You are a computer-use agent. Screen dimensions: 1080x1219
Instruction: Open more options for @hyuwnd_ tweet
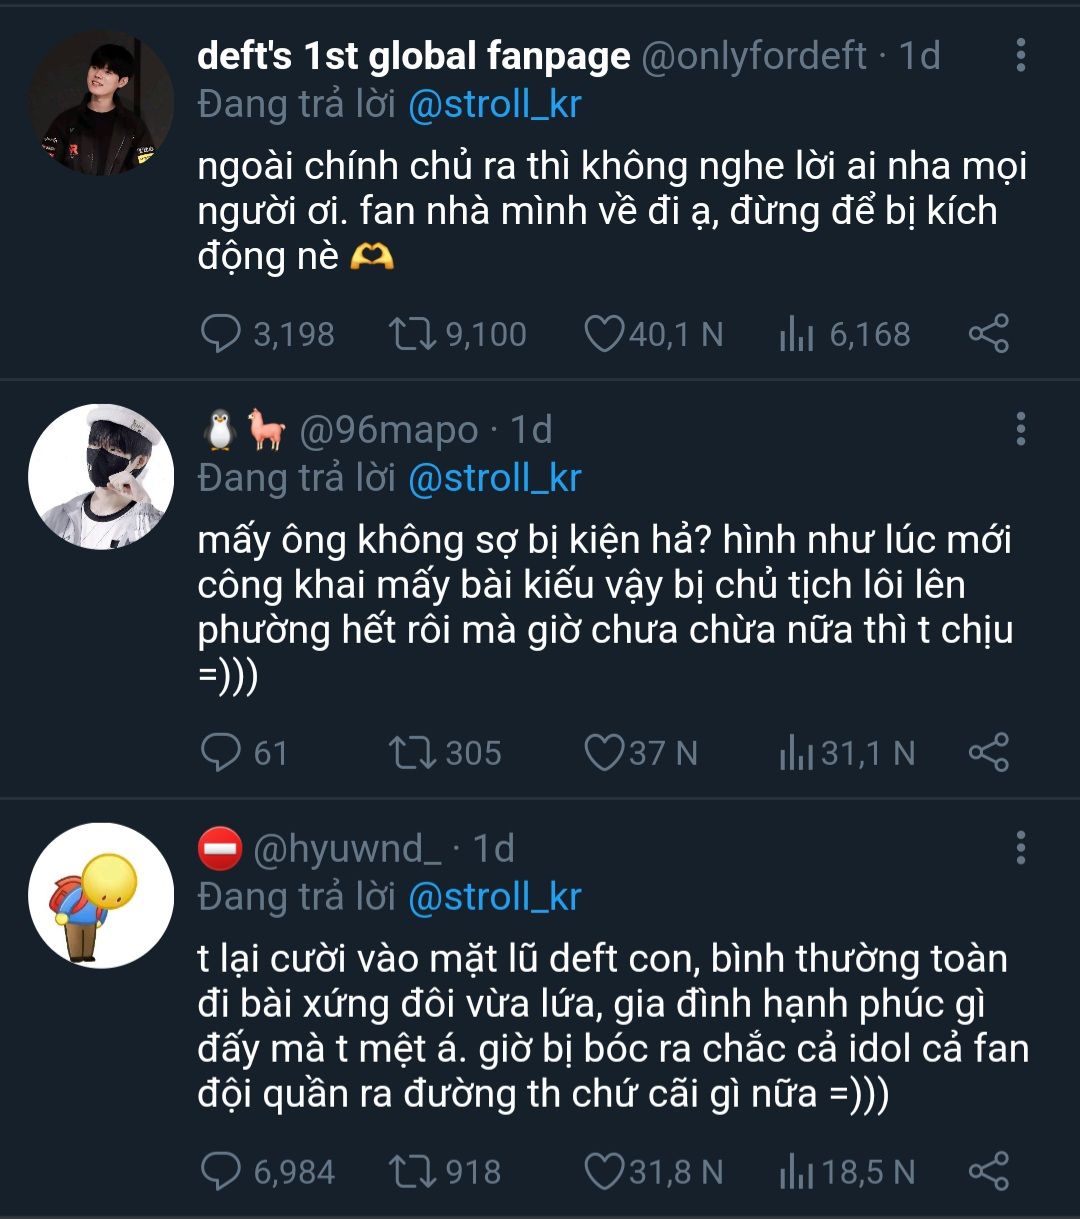[x=1020, y=848]
